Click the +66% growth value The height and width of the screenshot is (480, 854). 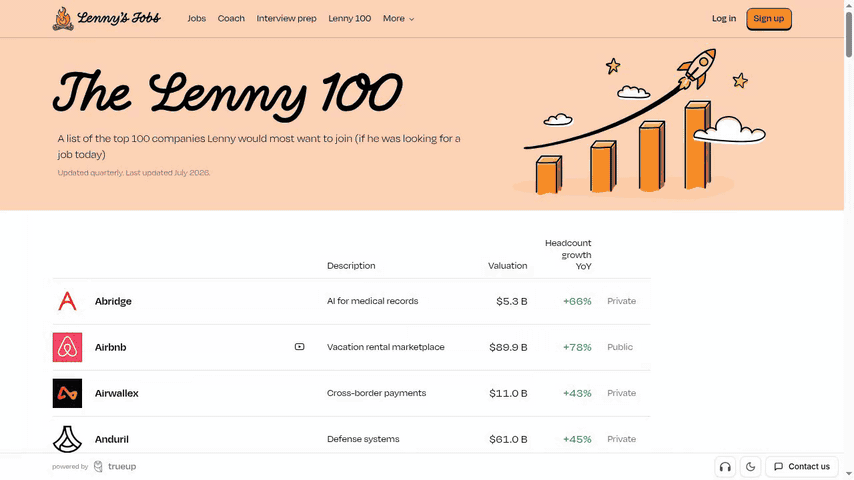click(x=577, y=301)
